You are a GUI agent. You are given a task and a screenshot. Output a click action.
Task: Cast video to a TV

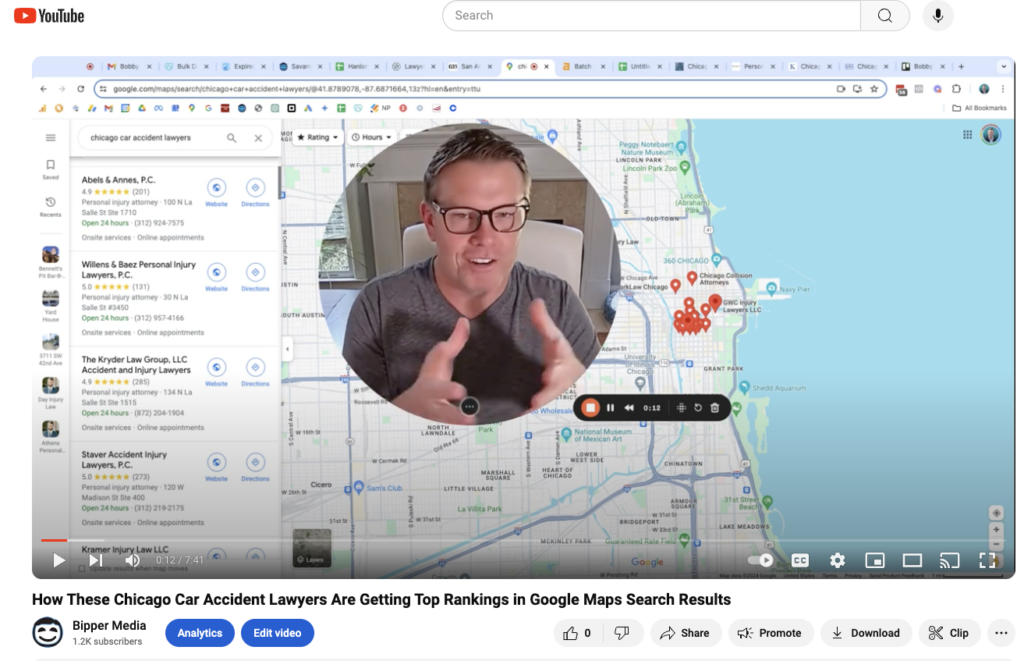click(949, 561)
